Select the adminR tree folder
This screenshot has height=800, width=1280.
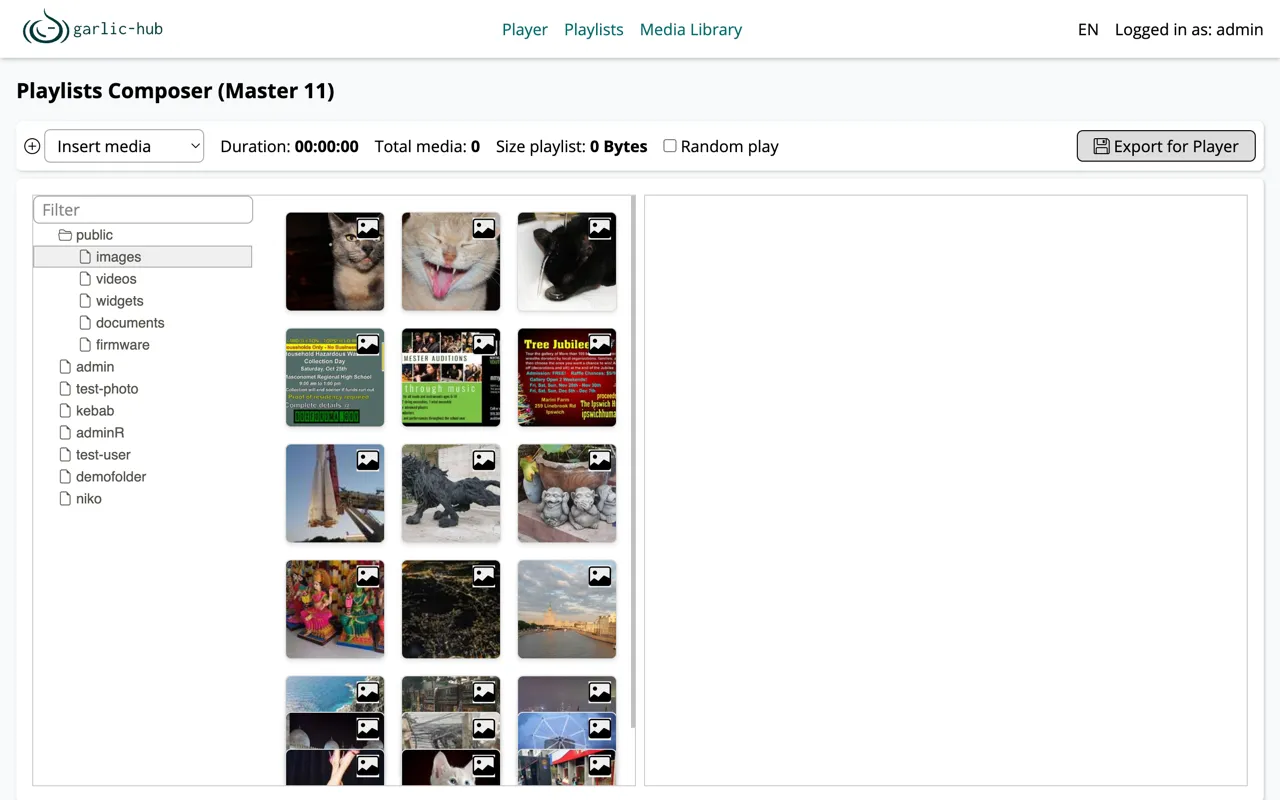(x=100, y=433)
